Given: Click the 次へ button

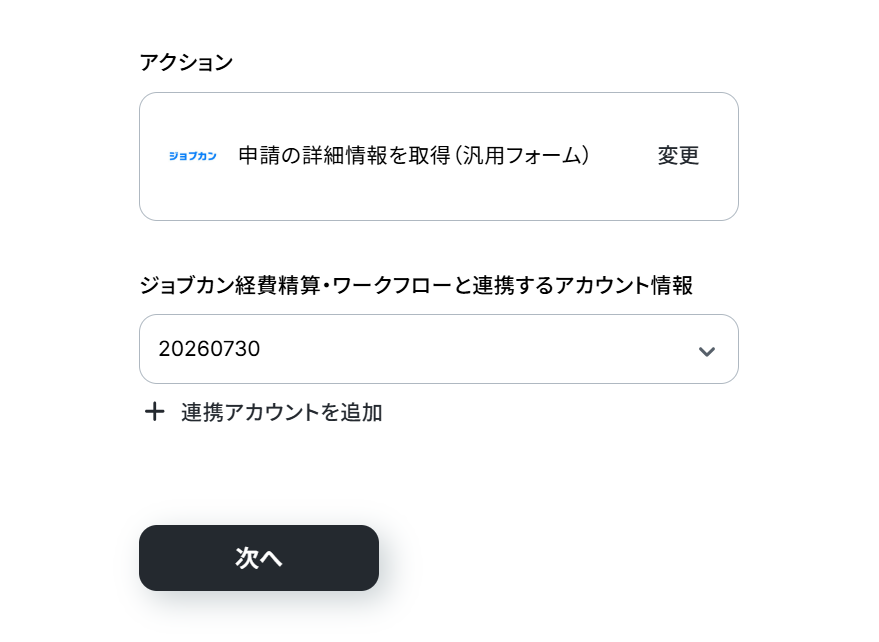Looking at the screenshot, I should click(x=258, y=558).
